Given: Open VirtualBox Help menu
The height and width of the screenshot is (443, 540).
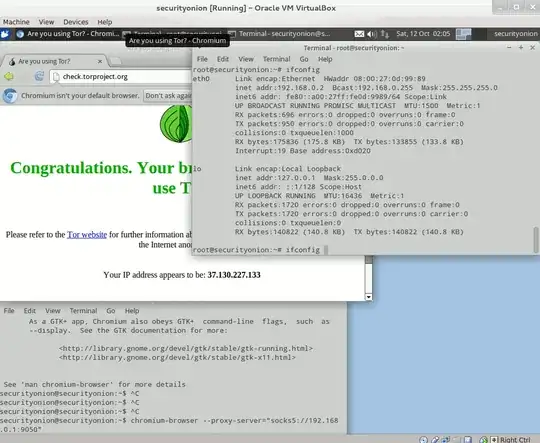Looking at the screenshot, I should tap(105, 22).
